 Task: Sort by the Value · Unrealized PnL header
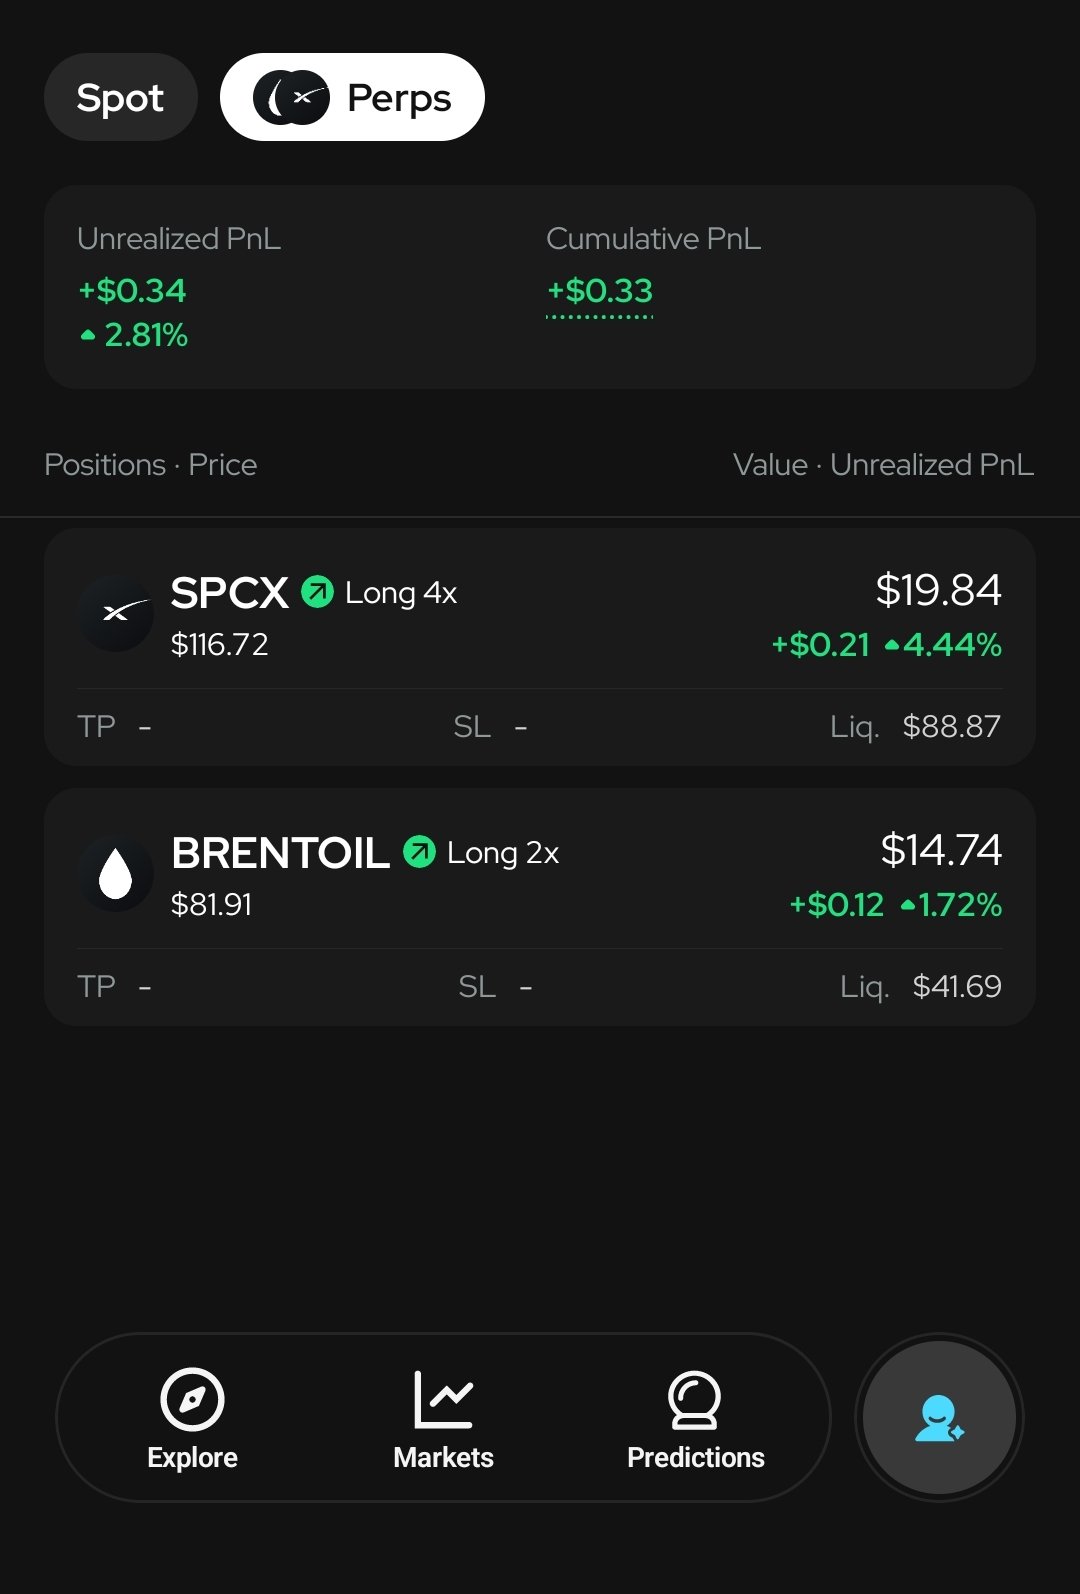click(x=883, y=464)
